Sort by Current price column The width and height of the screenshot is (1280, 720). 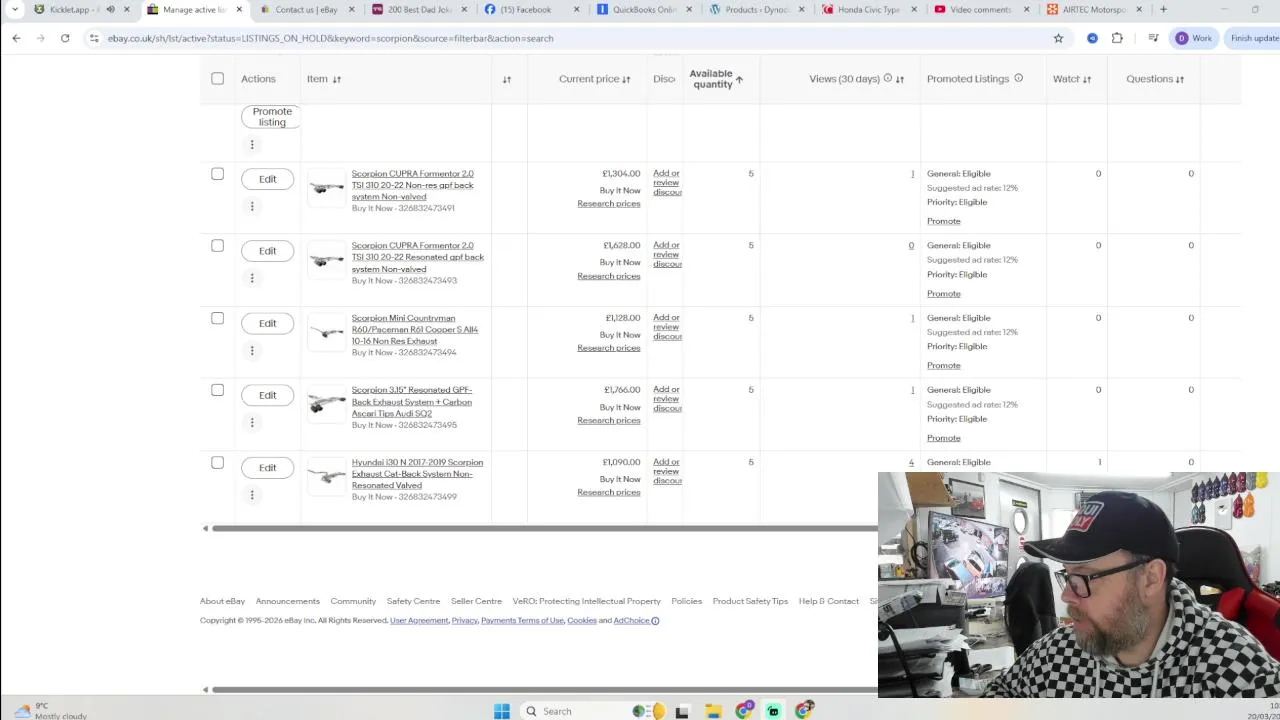pos(626,79)
